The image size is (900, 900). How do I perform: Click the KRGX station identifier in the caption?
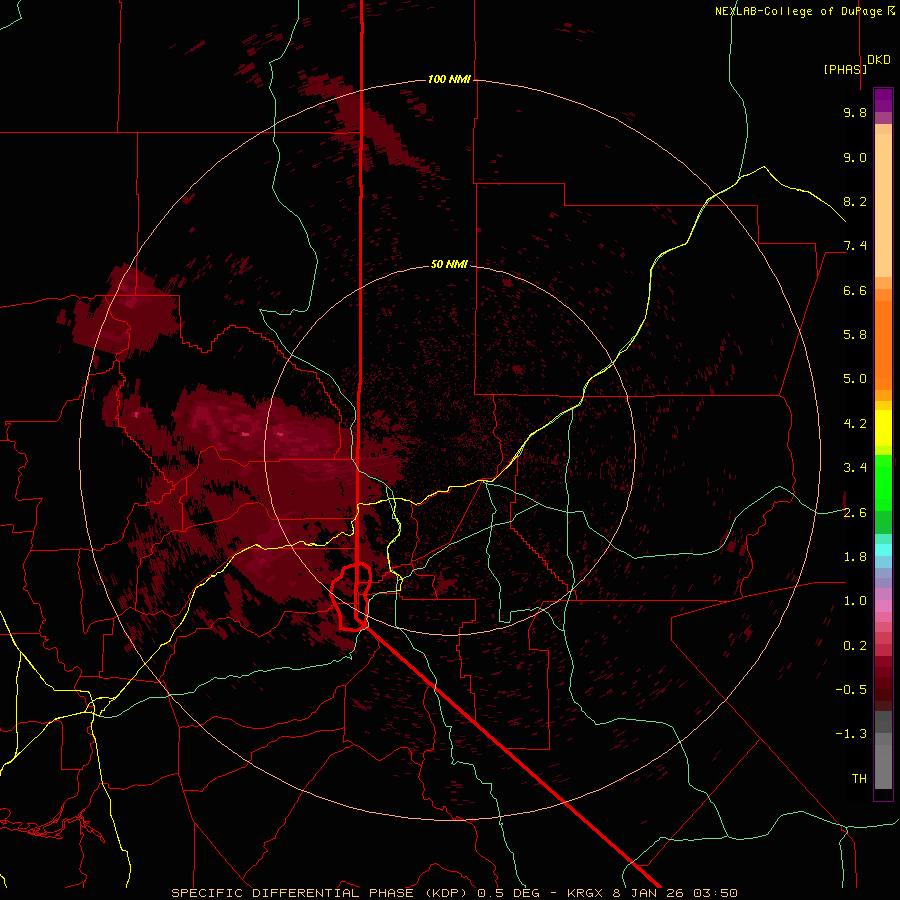(586, 893)
